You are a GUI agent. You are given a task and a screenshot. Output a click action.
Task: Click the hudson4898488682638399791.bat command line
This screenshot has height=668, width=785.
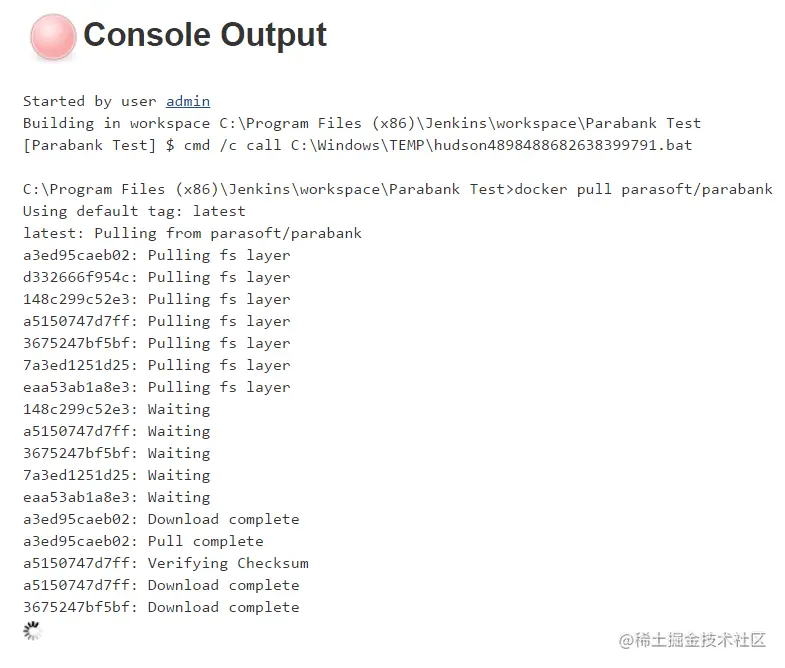click(357, 145)
